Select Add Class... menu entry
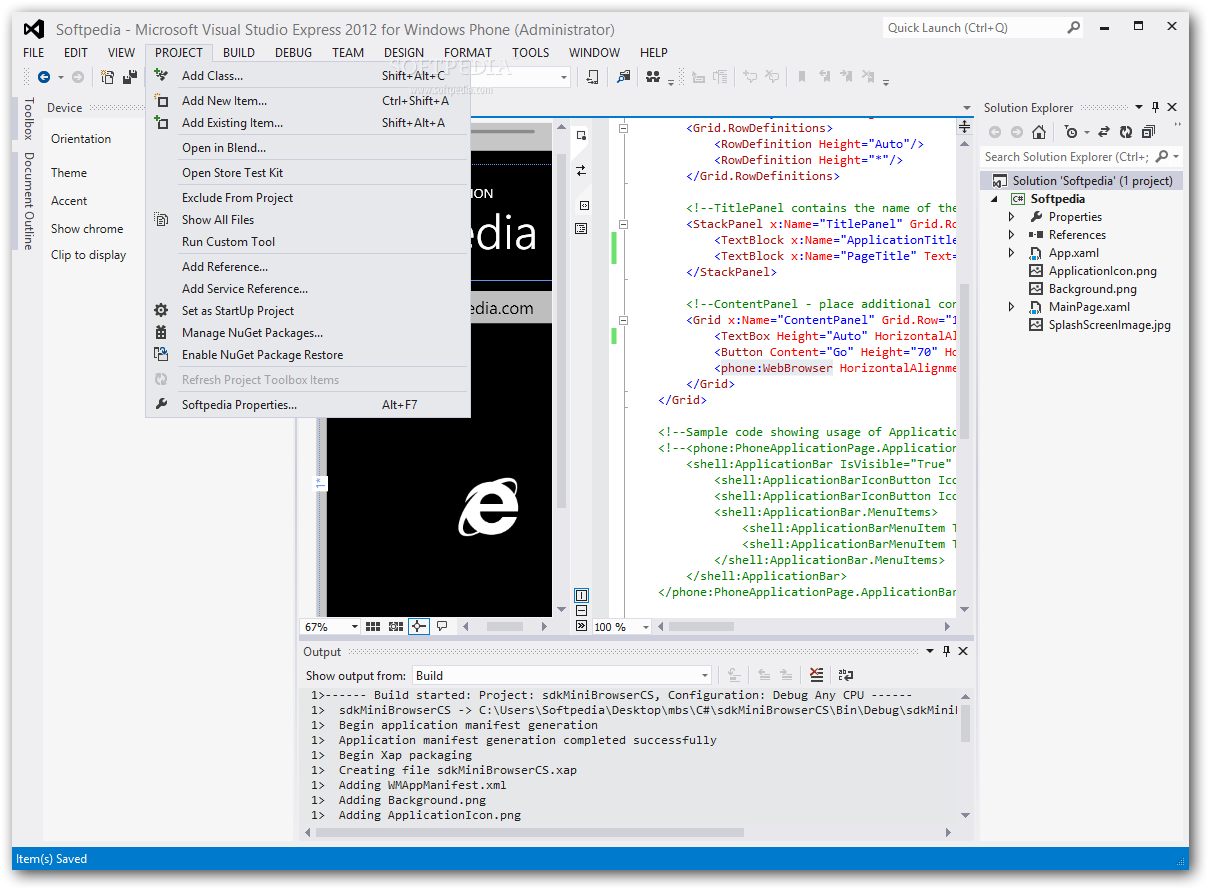The height and width of the screenshot is (890, 1209). point(308,76)
